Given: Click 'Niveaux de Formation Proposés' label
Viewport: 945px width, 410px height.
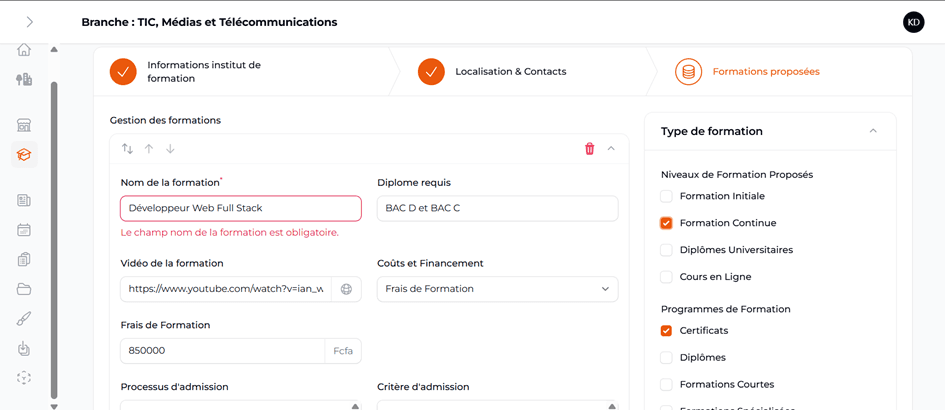Looking at the screenshot, I should [737, 174].
